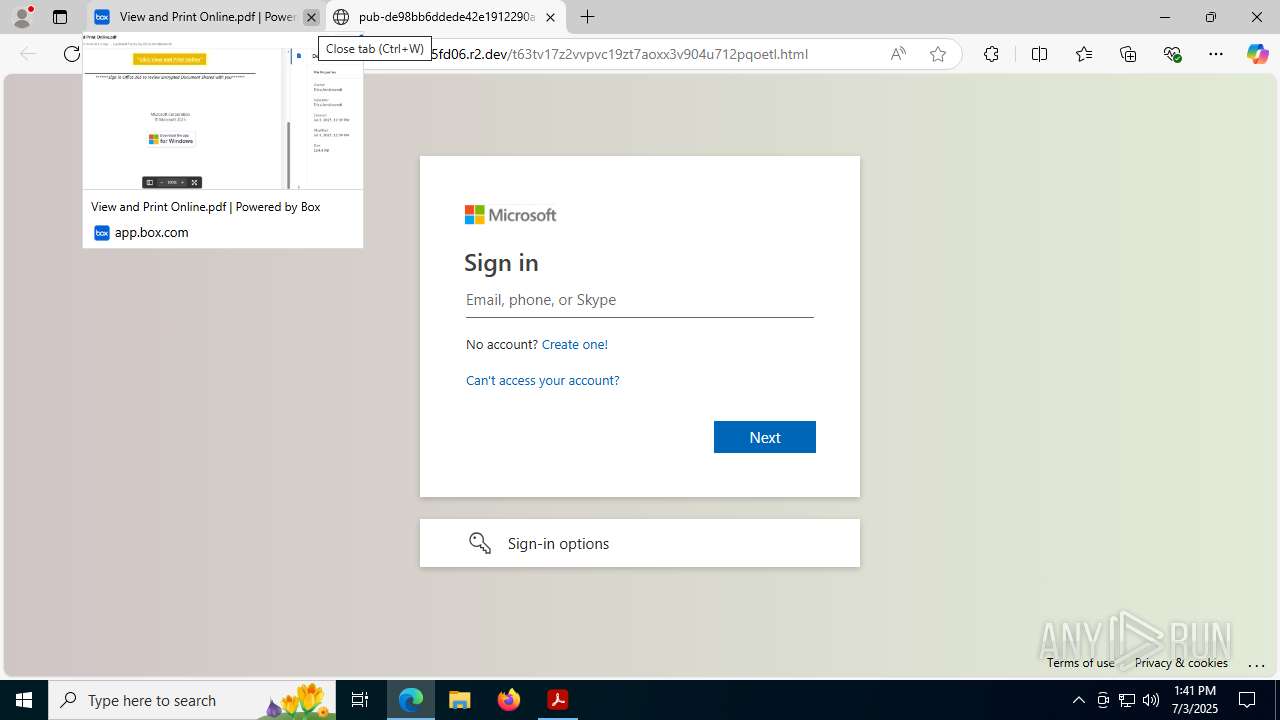Screen dimensions: 1280x720
Task: Open Terms of use link
Action: click(1080, 662)
